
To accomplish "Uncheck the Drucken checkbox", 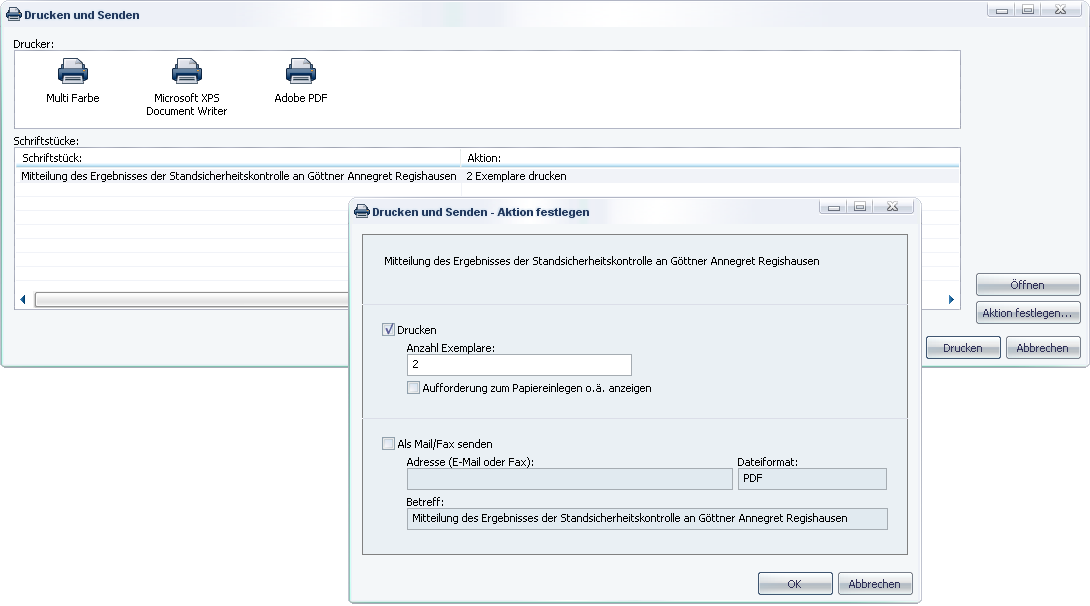I will tap(388, 330).
